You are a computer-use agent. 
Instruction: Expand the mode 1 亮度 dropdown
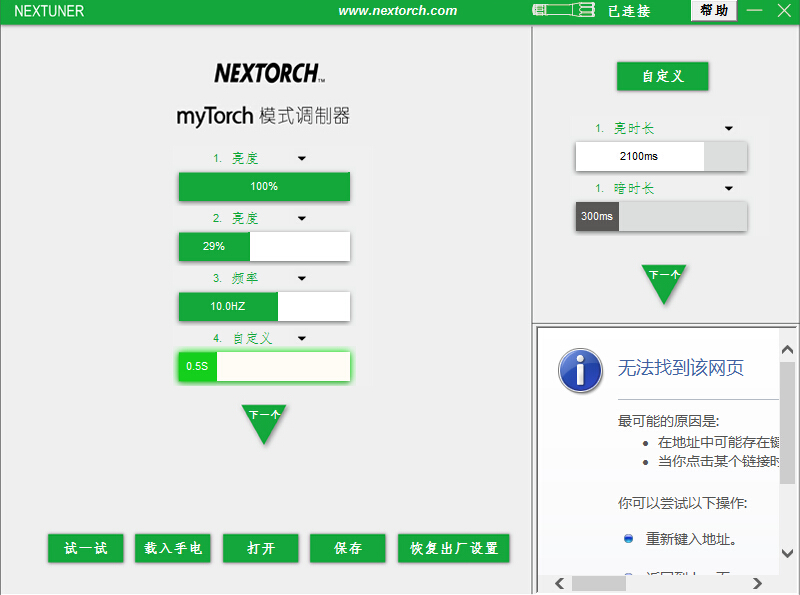click(x=302, y=158)
